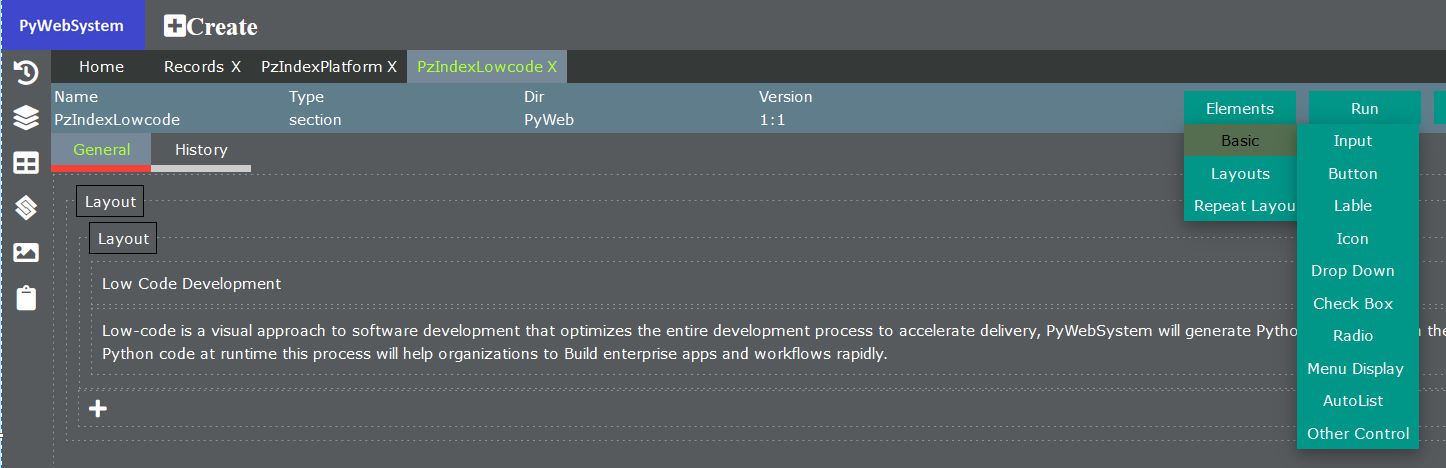
Task: Click the plus icon next to Create
Action: pyautogui.click(x=175, y=27)
